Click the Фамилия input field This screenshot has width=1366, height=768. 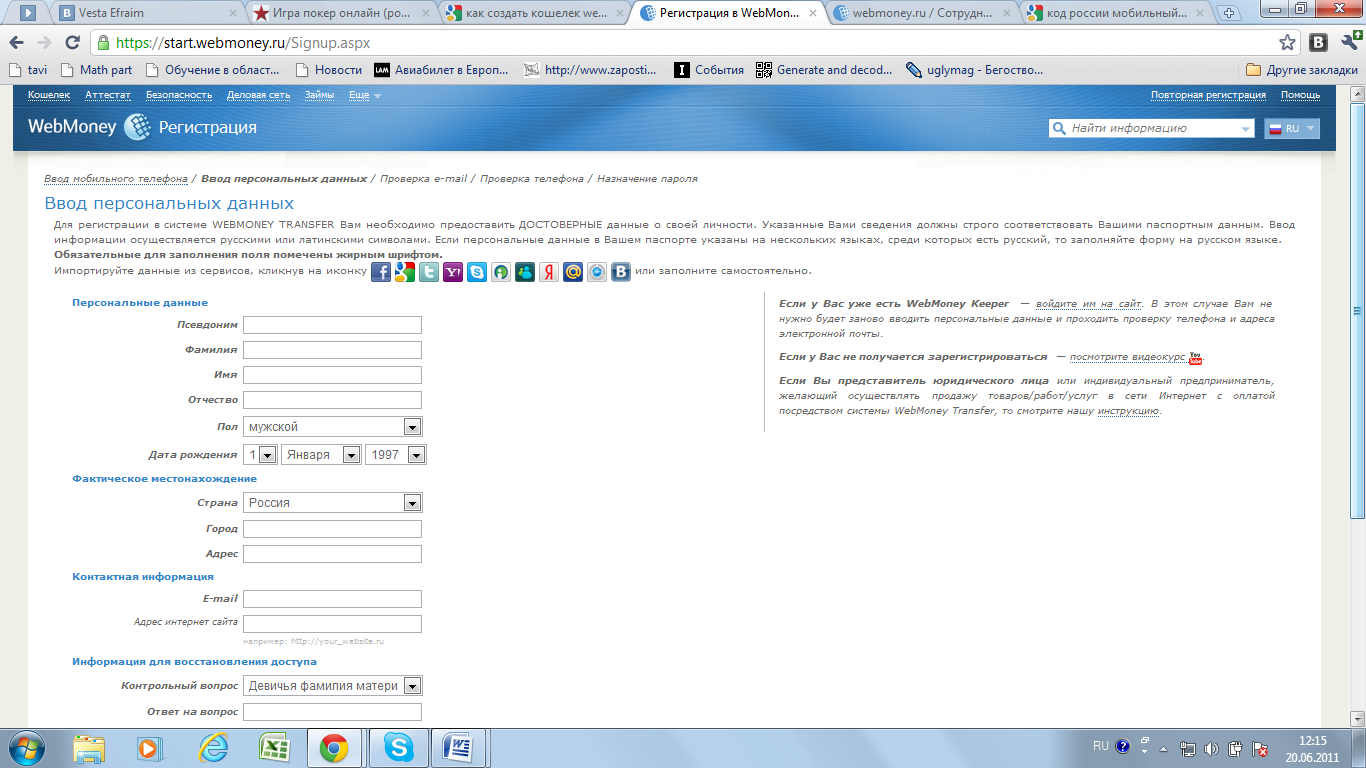tap(332, 350)
